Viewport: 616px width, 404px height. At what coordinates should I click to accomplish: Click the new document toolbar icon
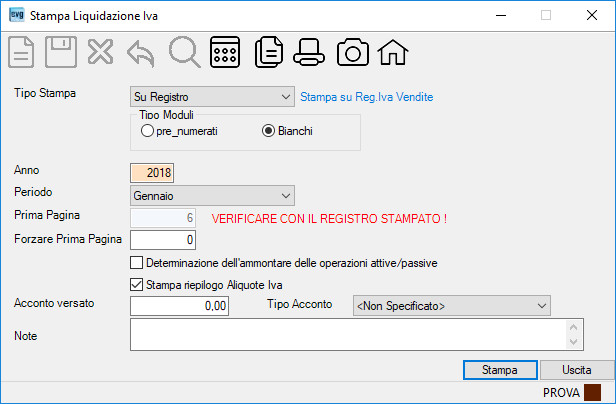[21, 52]
